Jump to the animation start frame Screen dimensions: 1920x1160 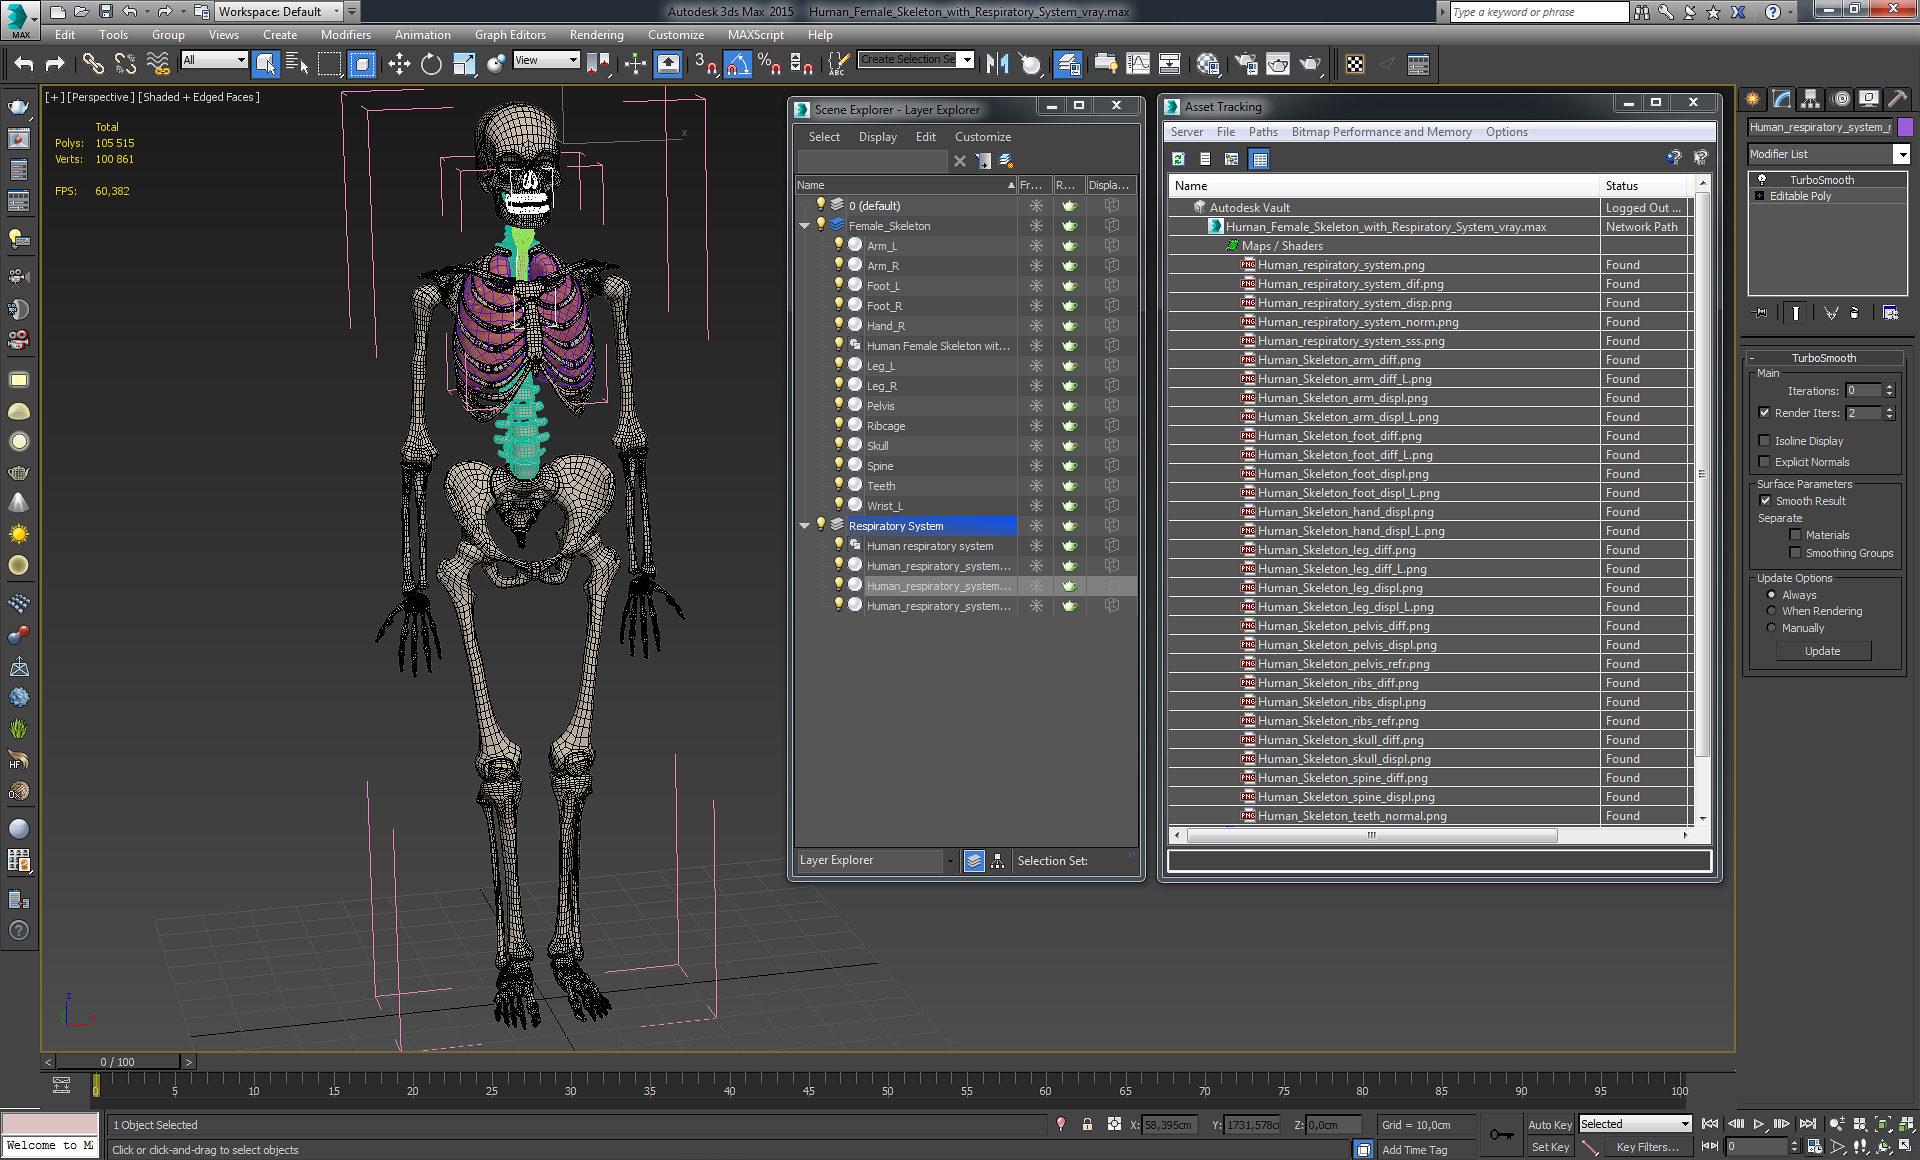[1710, 1124]
